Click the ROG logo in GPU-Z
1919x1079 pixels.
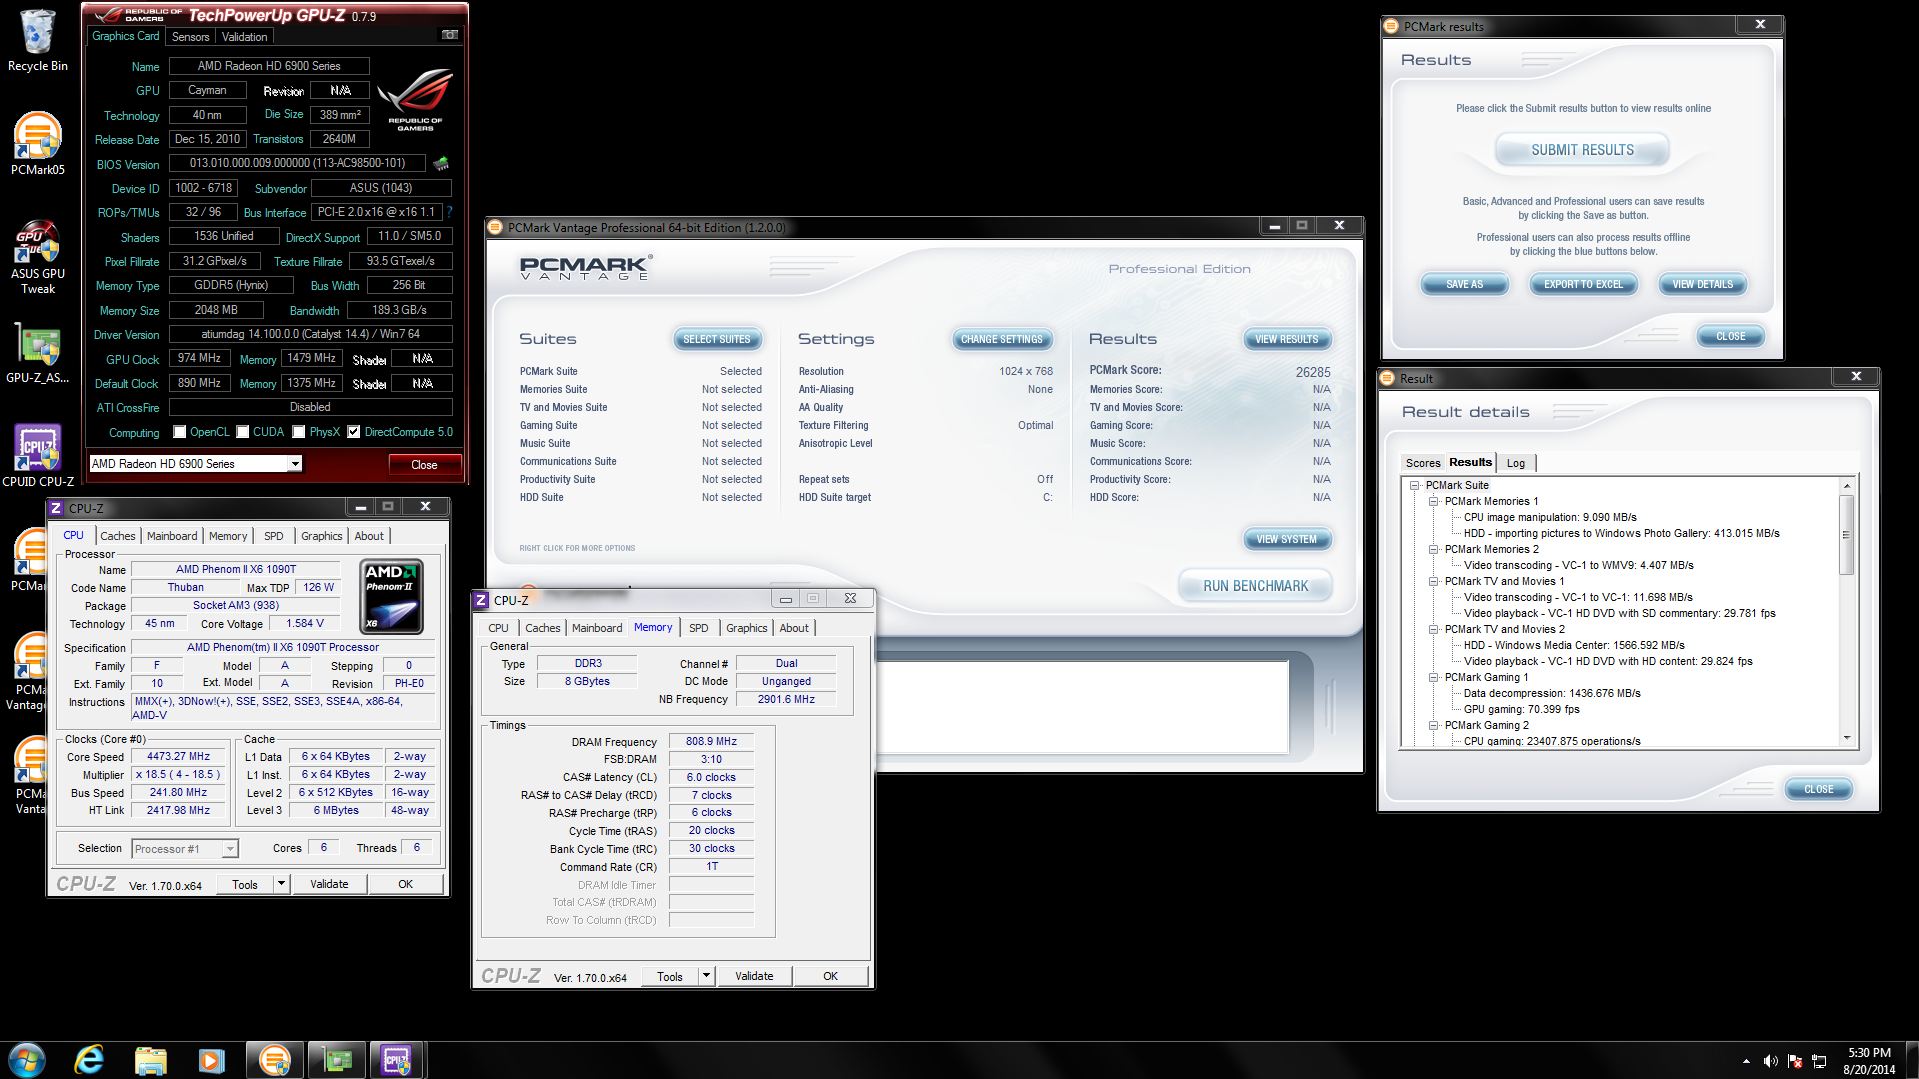[x=415, y=100]
